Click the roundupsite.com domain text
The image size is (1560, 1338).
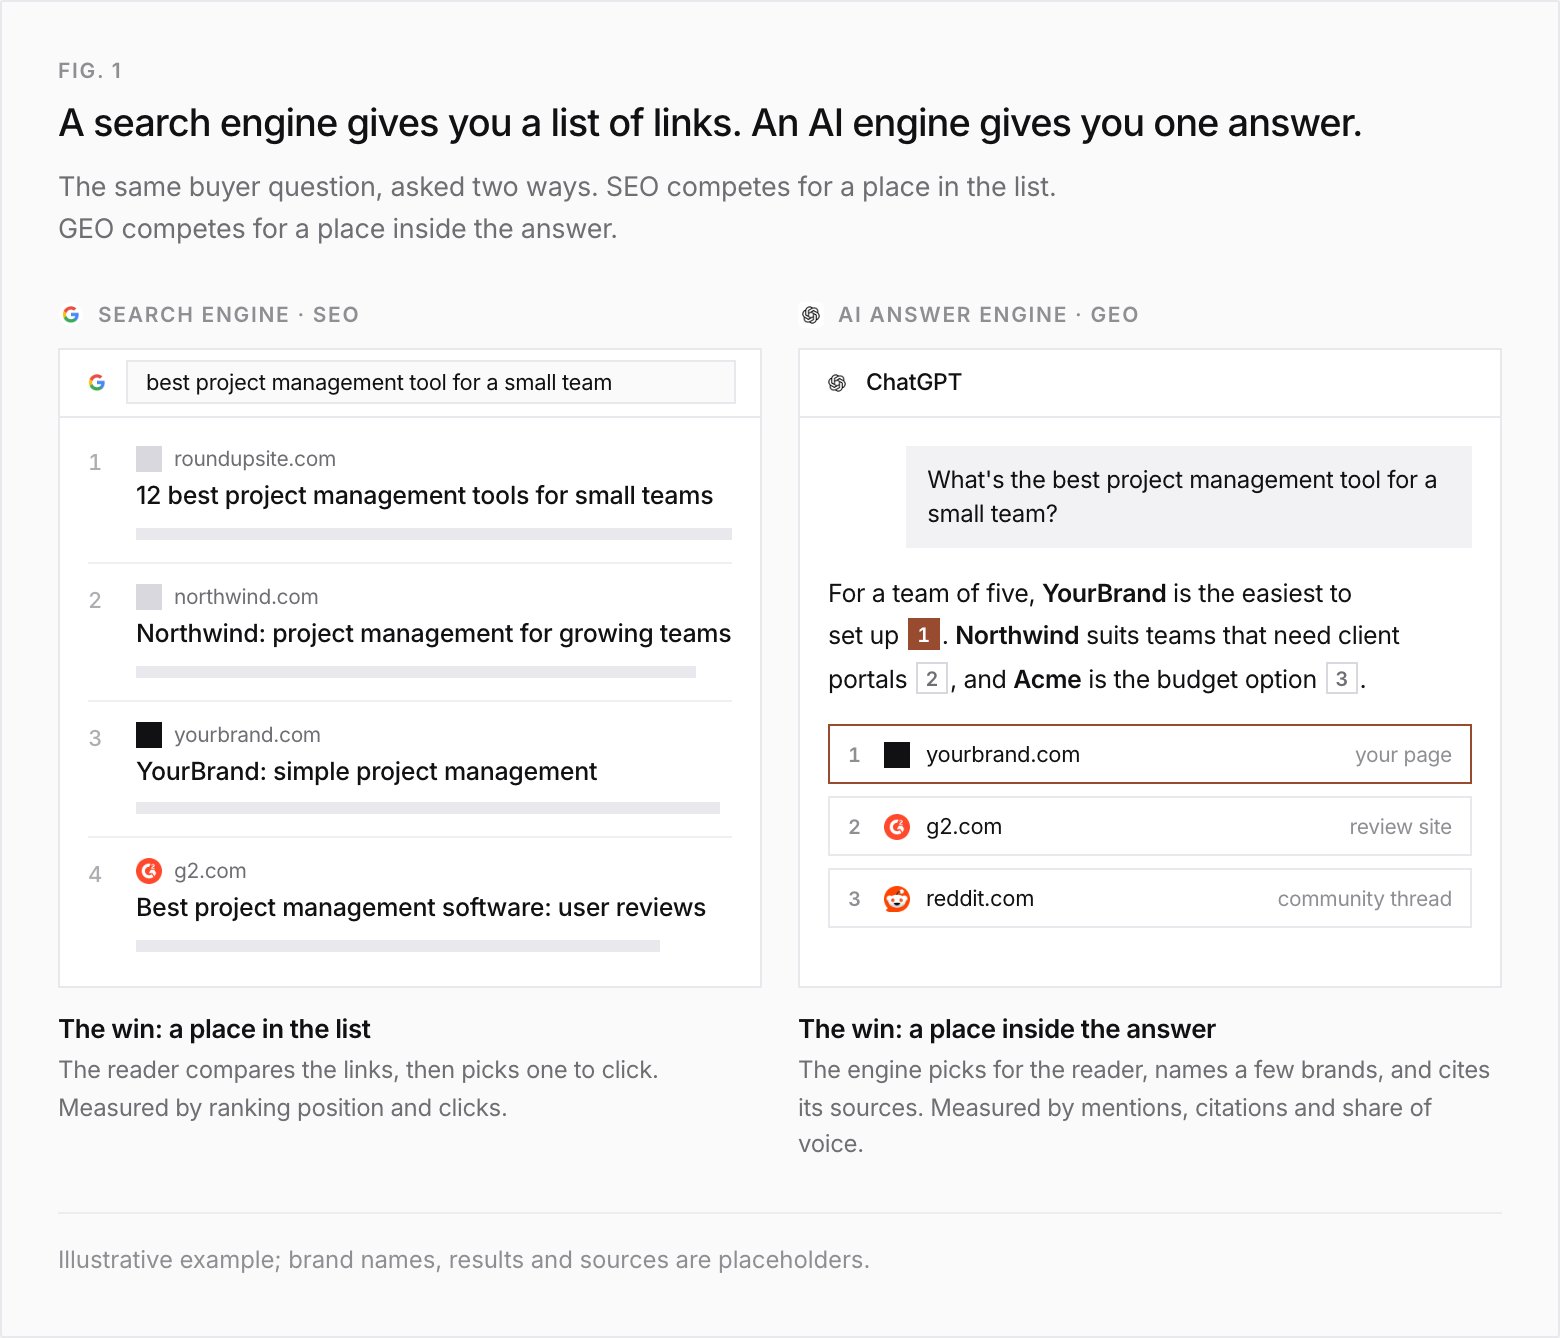click(255, 459)
